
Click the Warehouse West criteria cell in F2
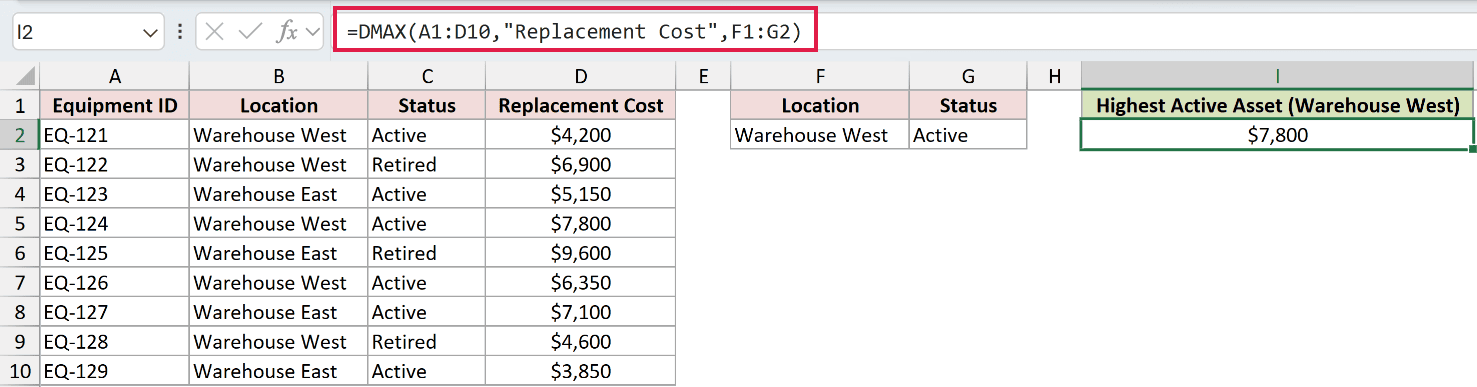(x=820, y=135)
